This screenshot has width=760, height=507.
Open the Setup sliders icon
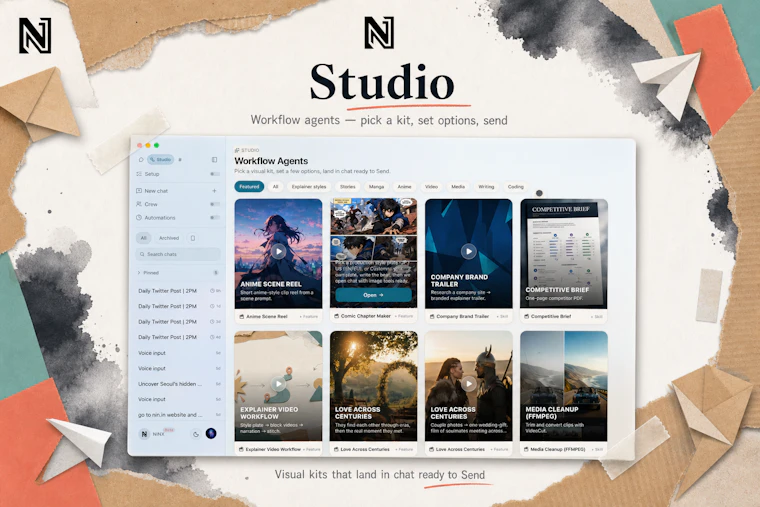point(139,174)
